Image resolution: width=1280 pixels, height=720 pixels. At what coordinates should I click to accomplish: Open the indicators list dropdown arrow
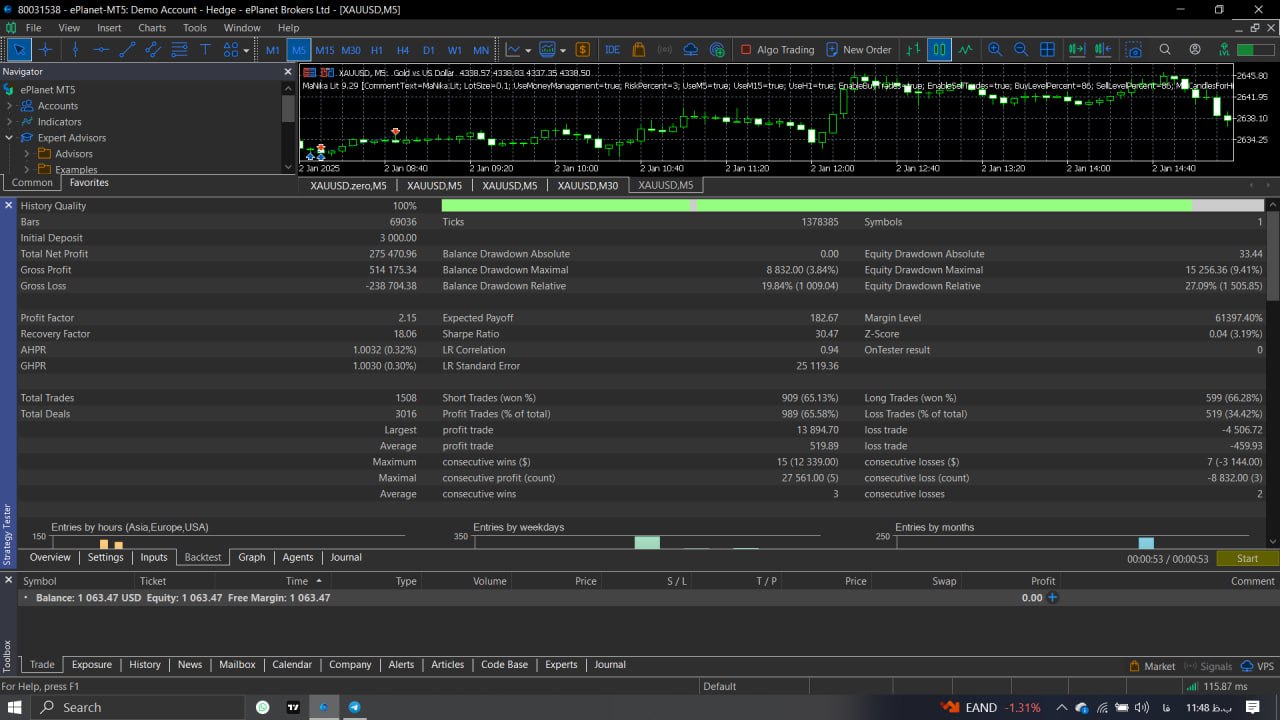(x=528, y=50)
